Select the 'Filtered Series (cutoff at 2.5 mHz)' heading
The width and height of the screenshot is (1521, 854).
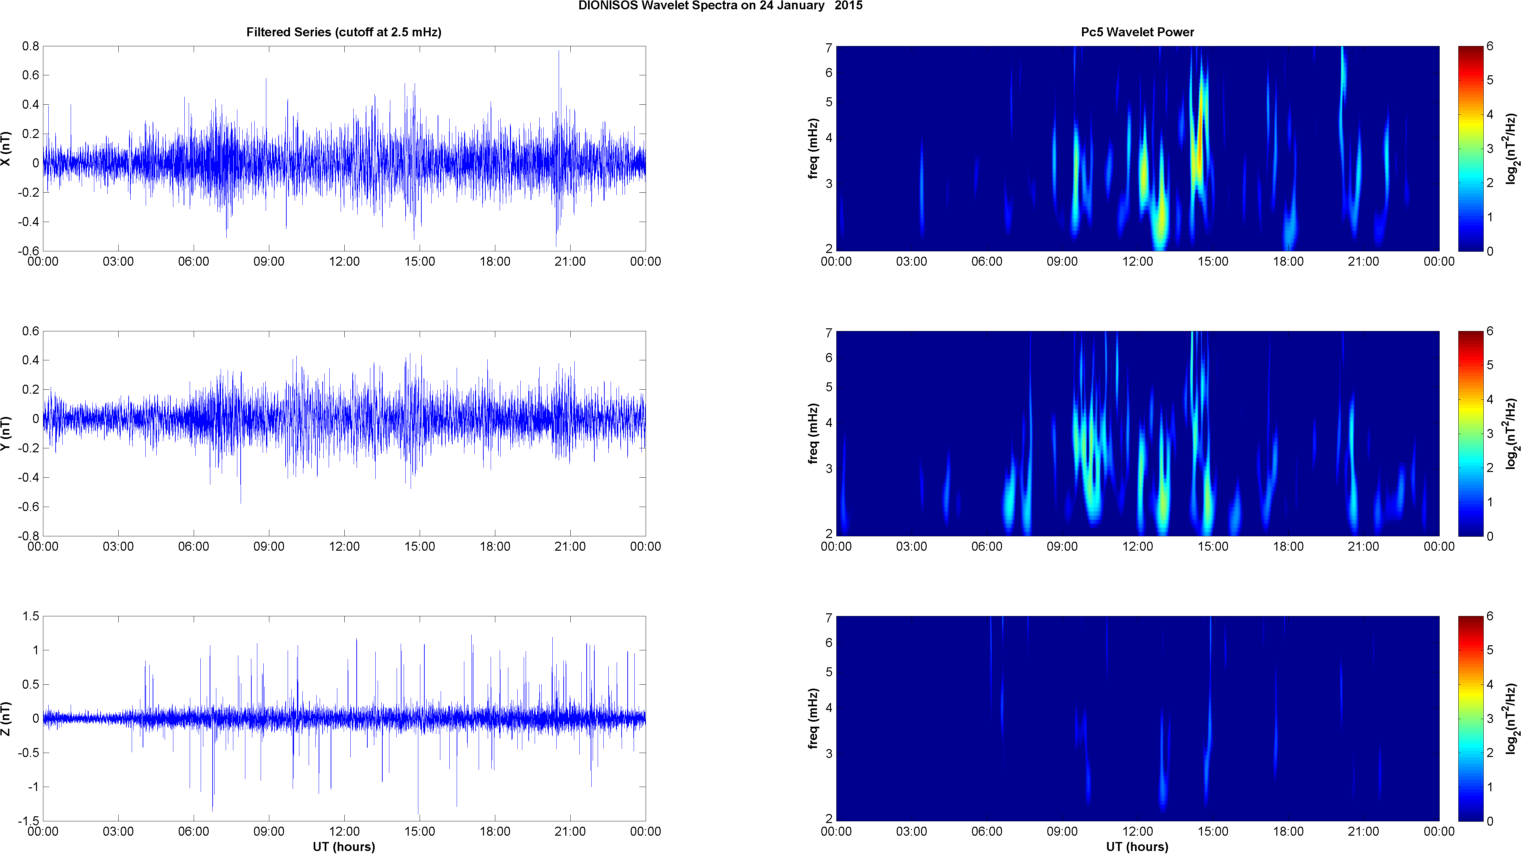click(x=344, y=32)
